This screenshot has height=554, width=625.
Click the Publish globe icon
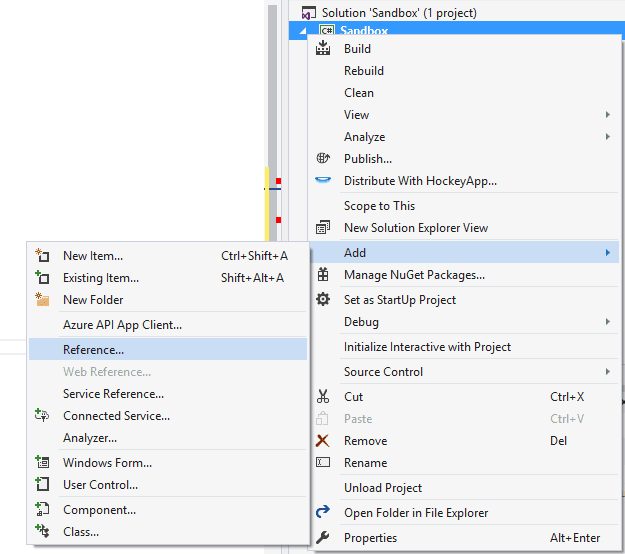pyautogui.click(x=323, y=158)
